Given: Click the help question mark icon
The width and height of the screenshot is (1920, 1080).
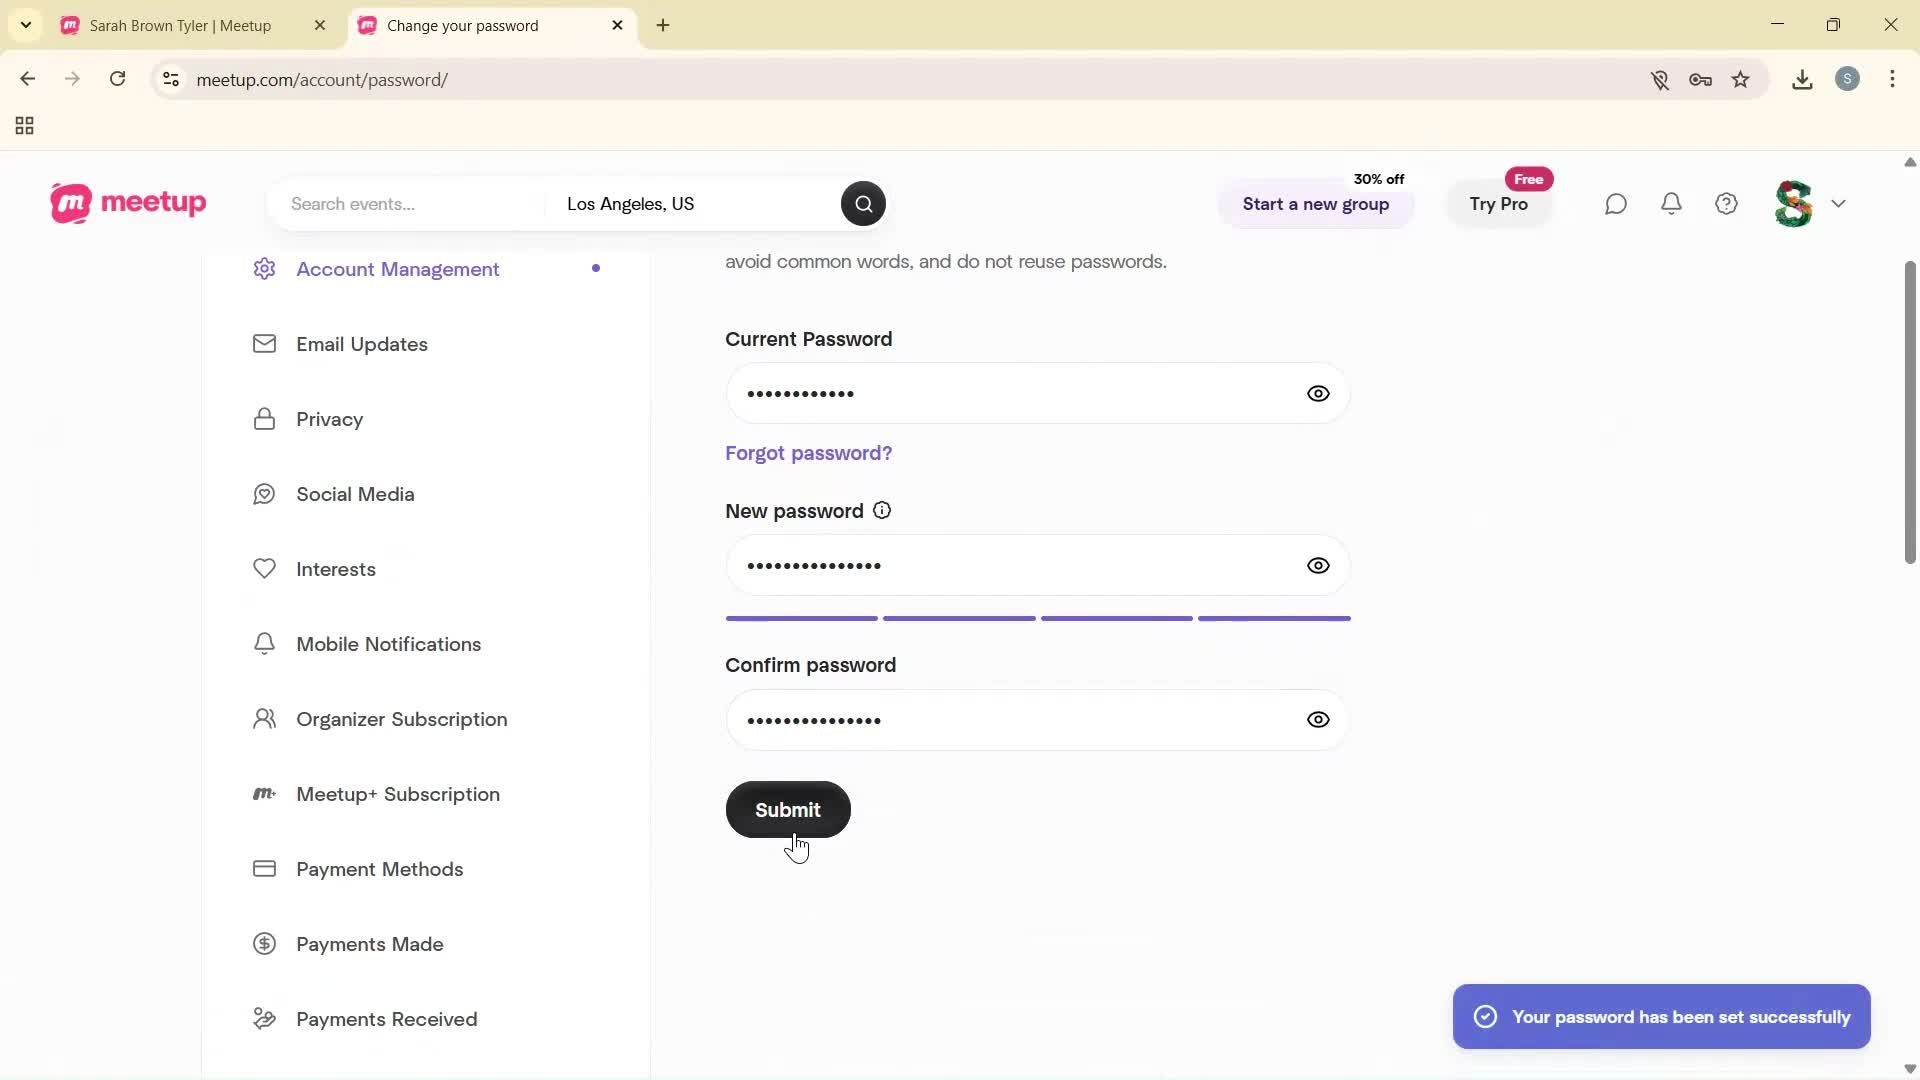Looking at the screenshot, I should click(1726, 203).
